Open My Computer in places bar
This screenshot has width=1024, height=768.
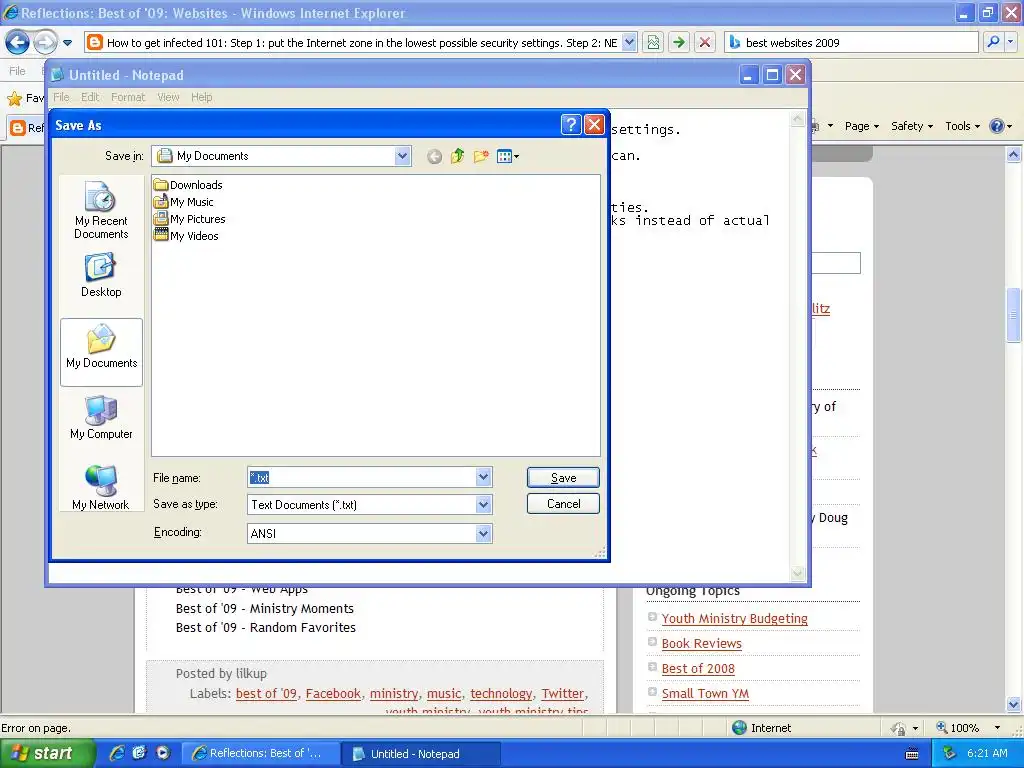click(101, 417)
